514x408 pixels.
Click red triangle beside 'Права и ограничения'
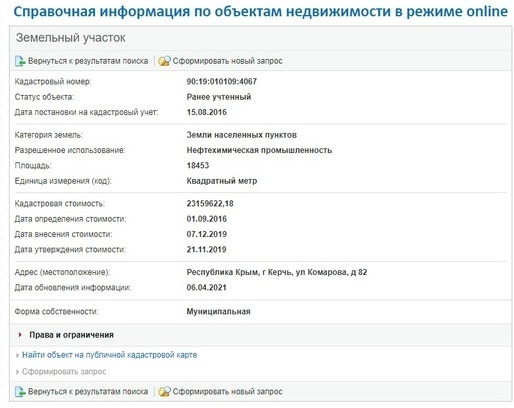[x=20, y=335]
